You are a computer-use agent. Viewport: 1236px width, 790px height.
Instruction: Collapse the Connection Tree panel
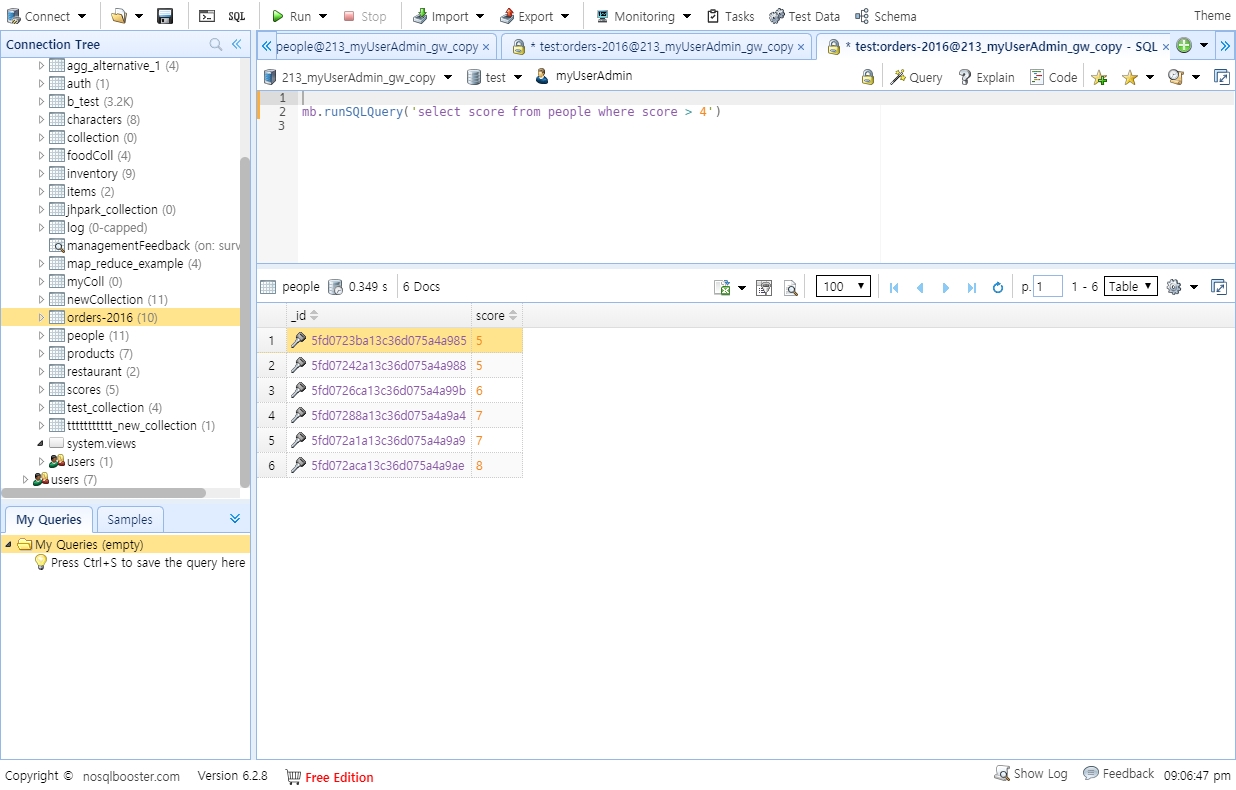coord(237,44)
